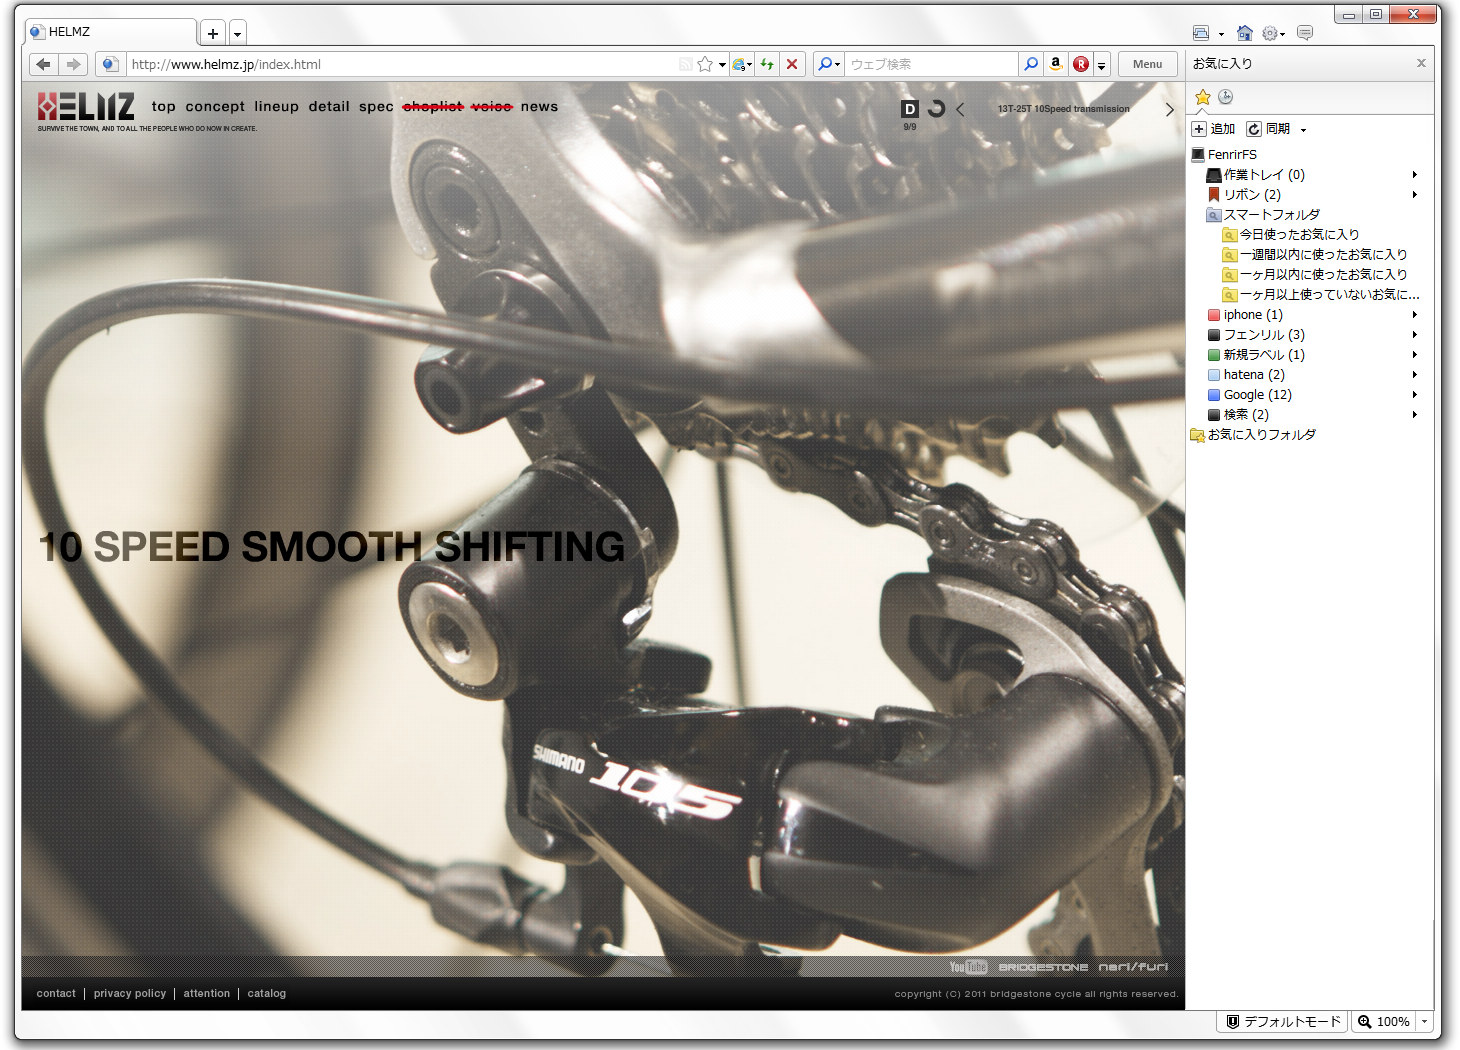Click the privacy policy footer link

130,993
